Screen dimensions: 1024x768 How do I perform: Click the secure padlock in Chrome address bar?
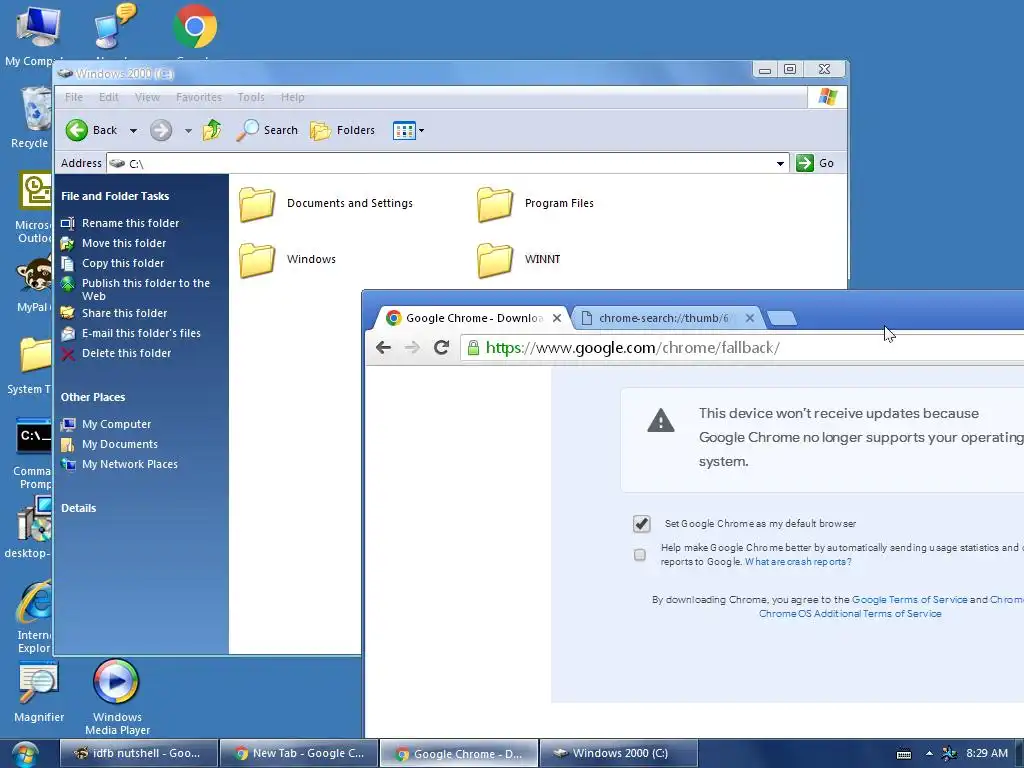(473, 347)
